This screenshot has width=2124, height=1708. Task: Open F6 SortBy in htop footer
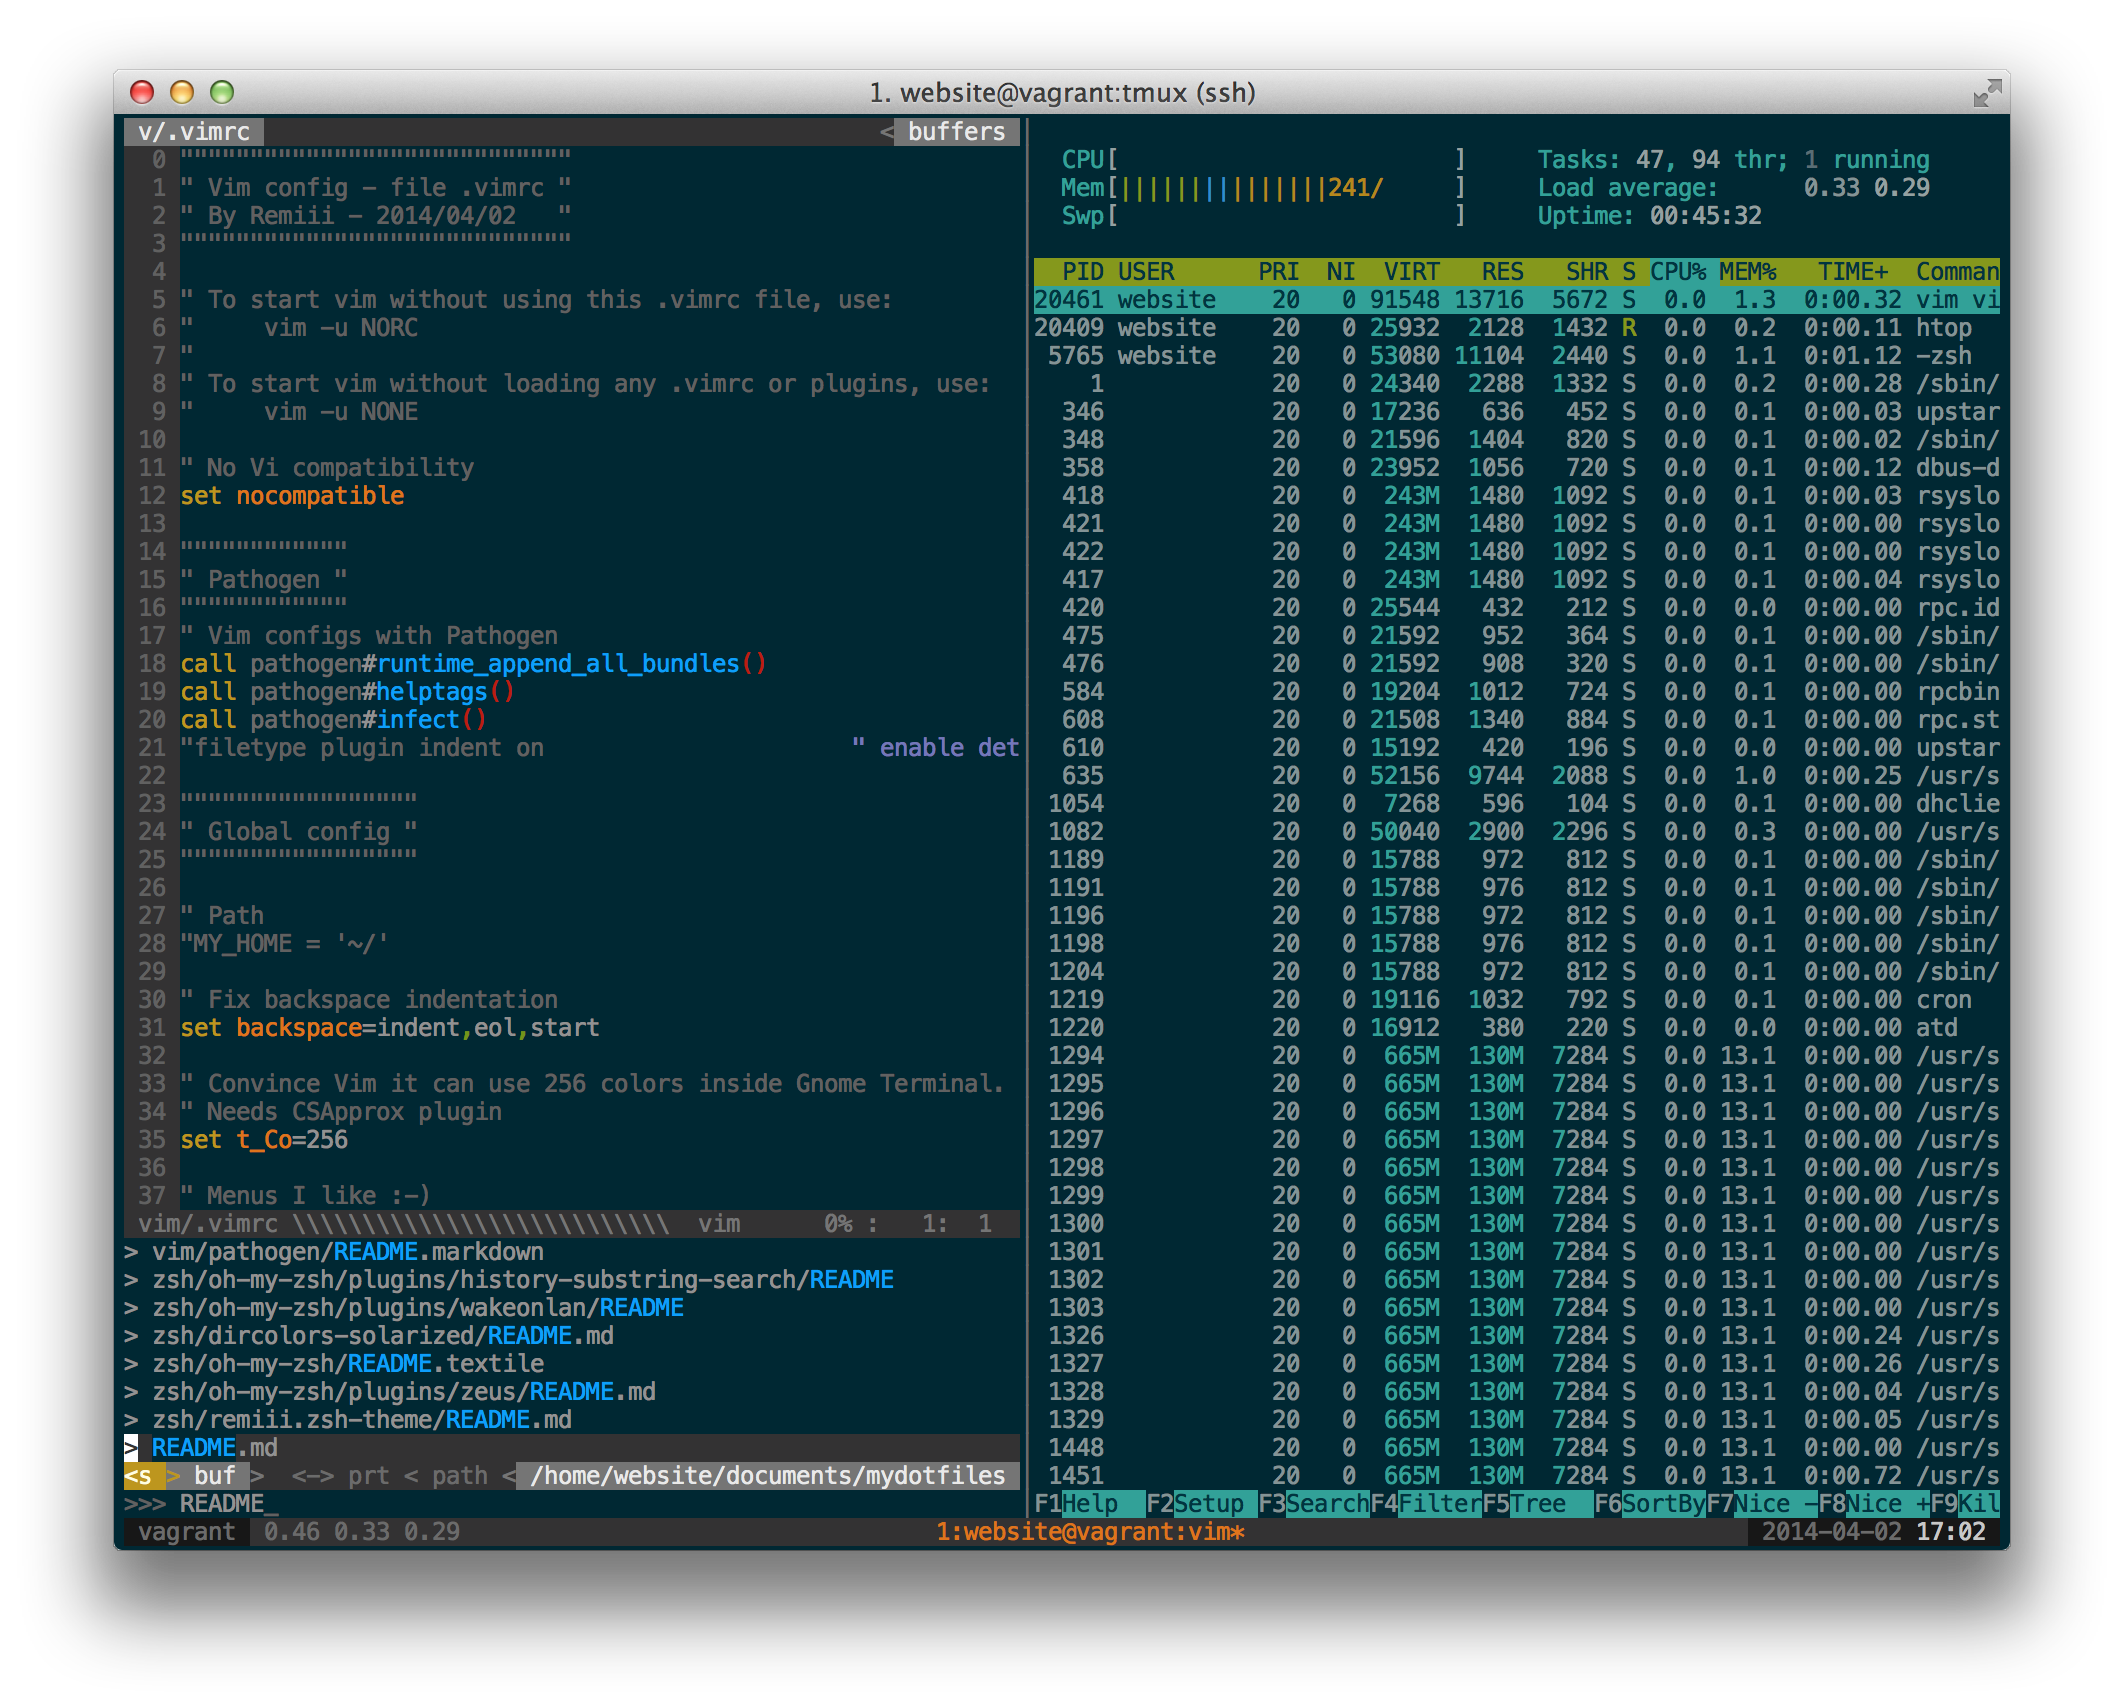tap(1650, 1504)
